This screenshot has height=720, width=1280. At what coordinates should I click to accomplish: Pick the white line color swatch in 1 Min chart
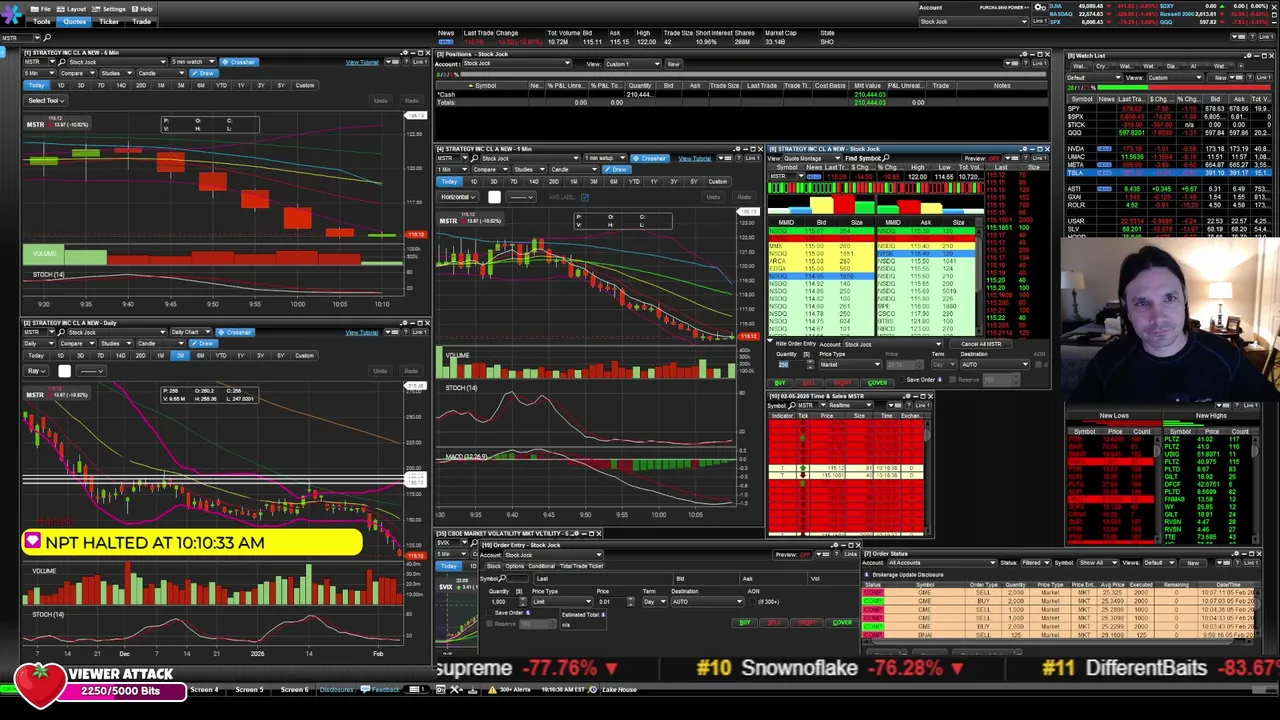point(494,197)
